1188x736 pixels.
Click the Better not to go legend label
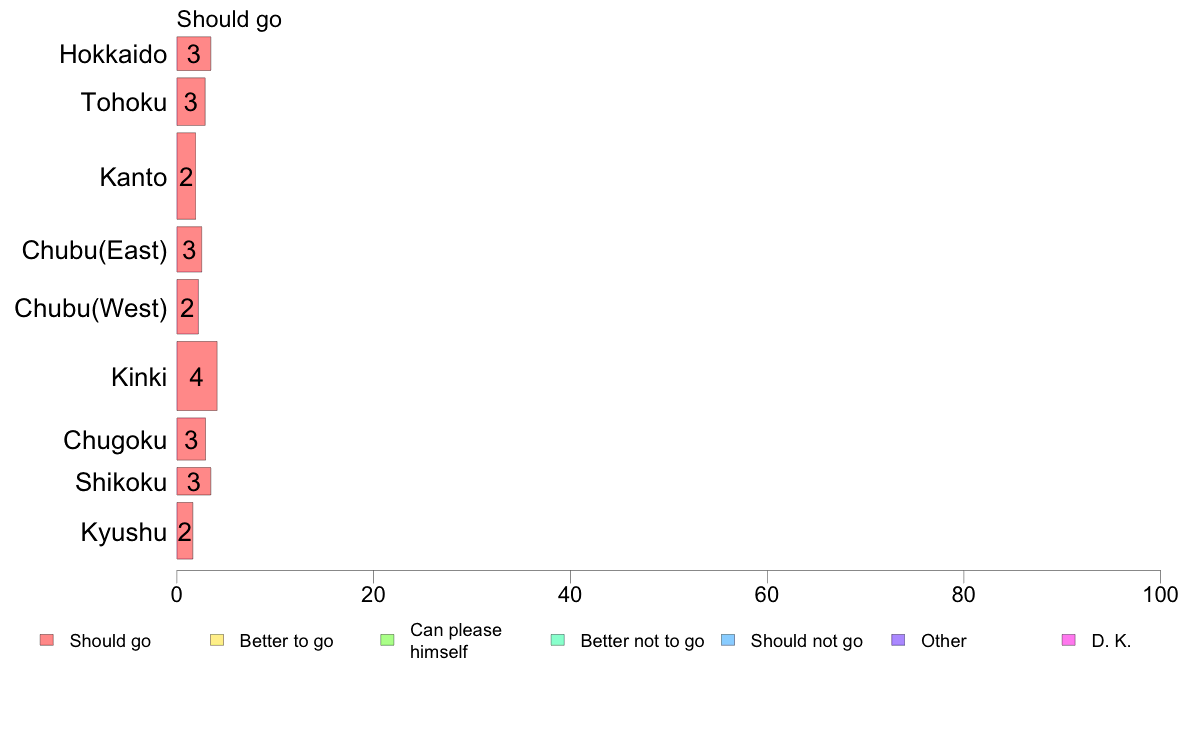[x=642, y=641]
